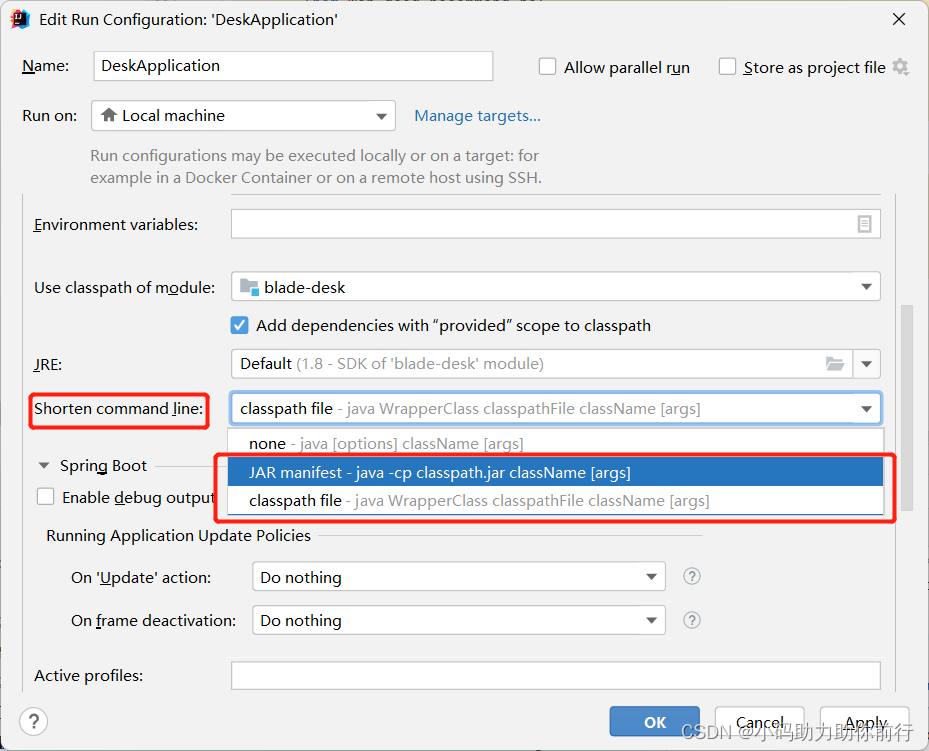Click Manage targets link
The image size is (929, 751).
coord(478,115)
